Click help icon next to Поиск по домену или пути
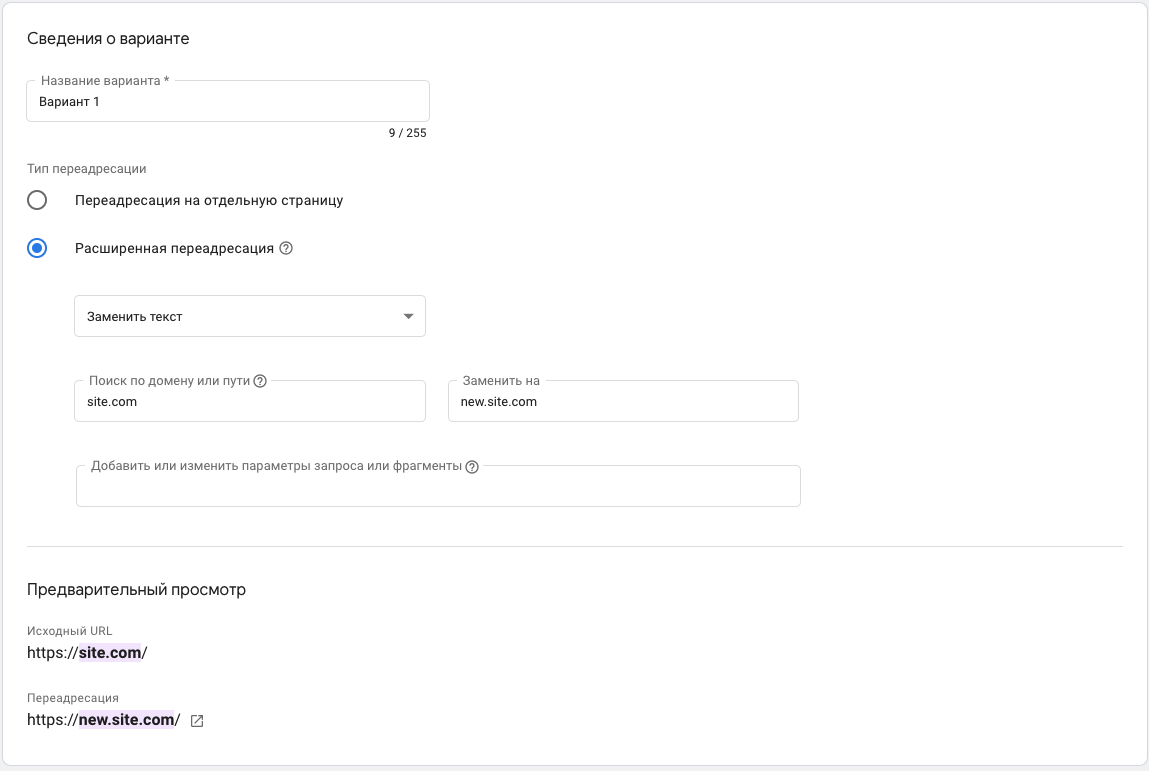1149x771 pixels. click(x=260, y=381)
